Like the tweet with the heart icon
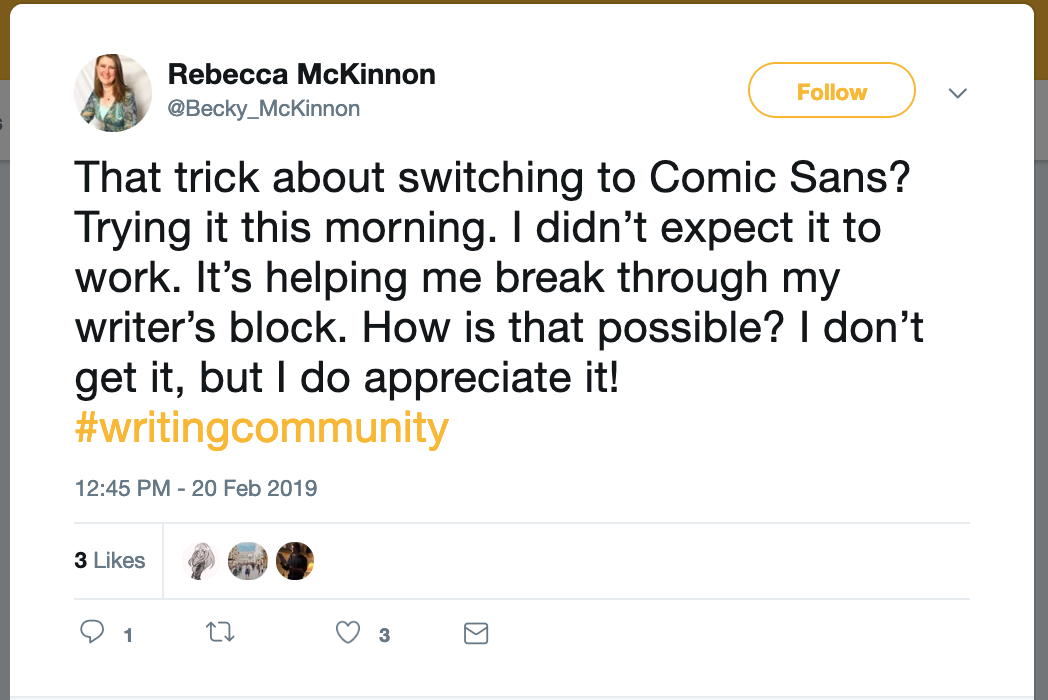 (347, 633)
